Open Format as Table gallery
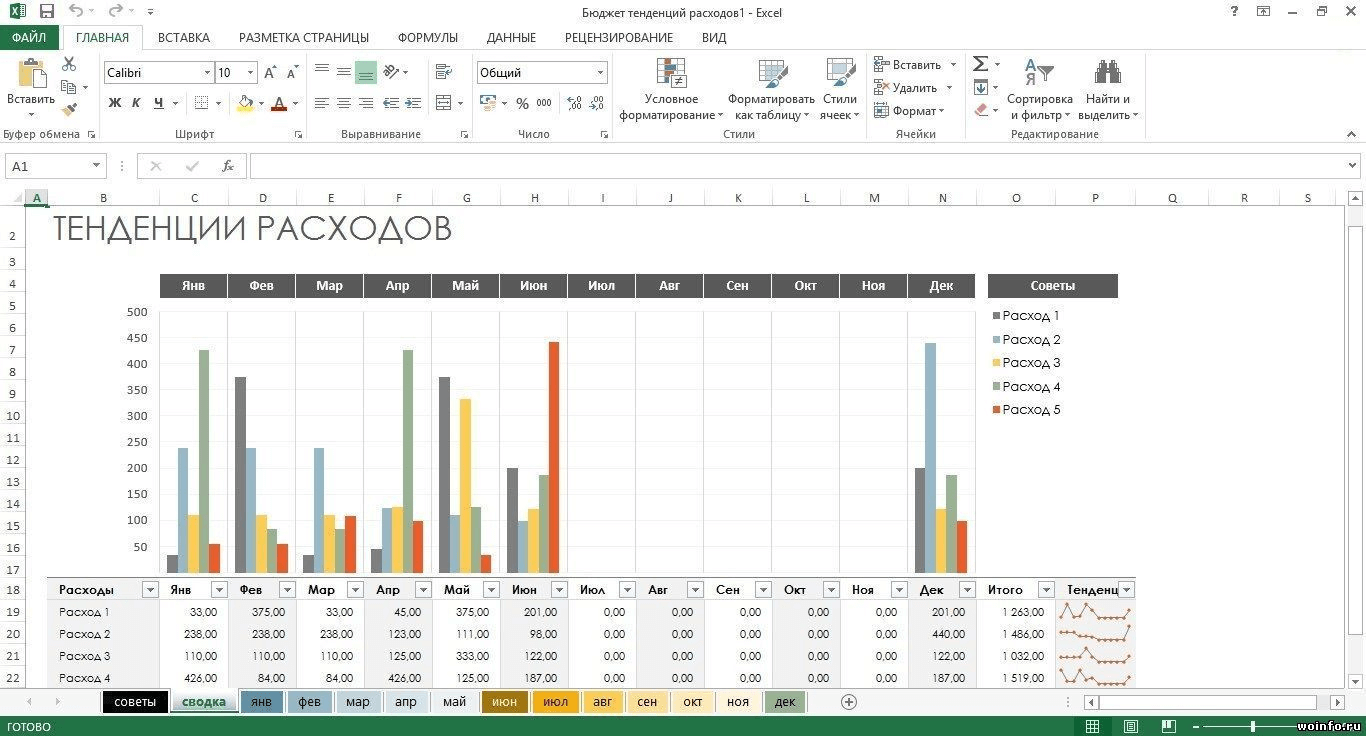The height and width of the screenshot is (736, 1366). (x=771, y=75)
